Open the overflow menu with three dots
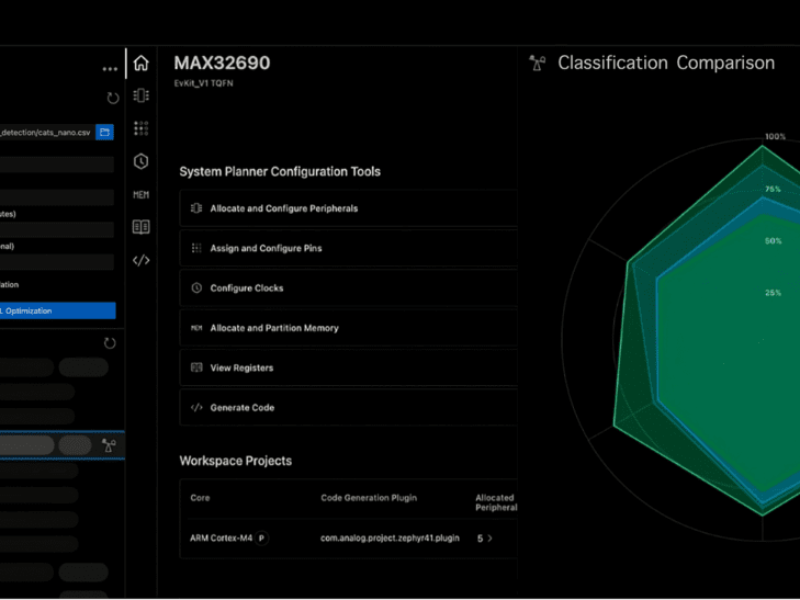 (111, 68)
